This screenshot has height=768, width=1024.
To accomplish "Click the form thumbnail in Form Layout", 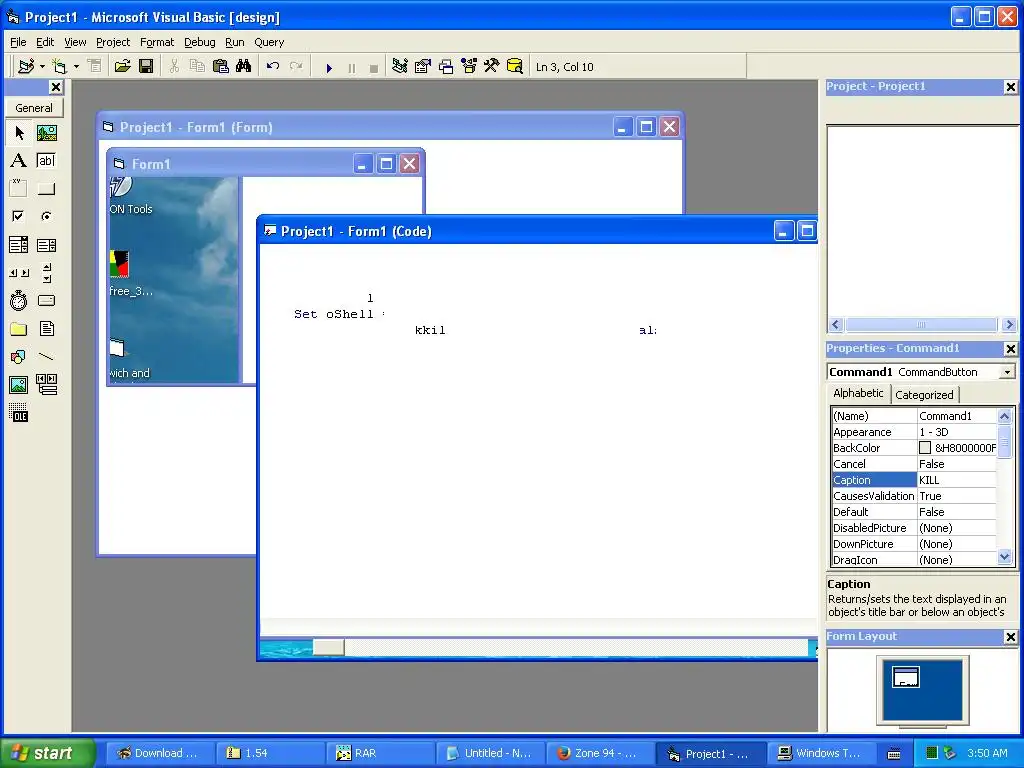I will tap(906, 677).
